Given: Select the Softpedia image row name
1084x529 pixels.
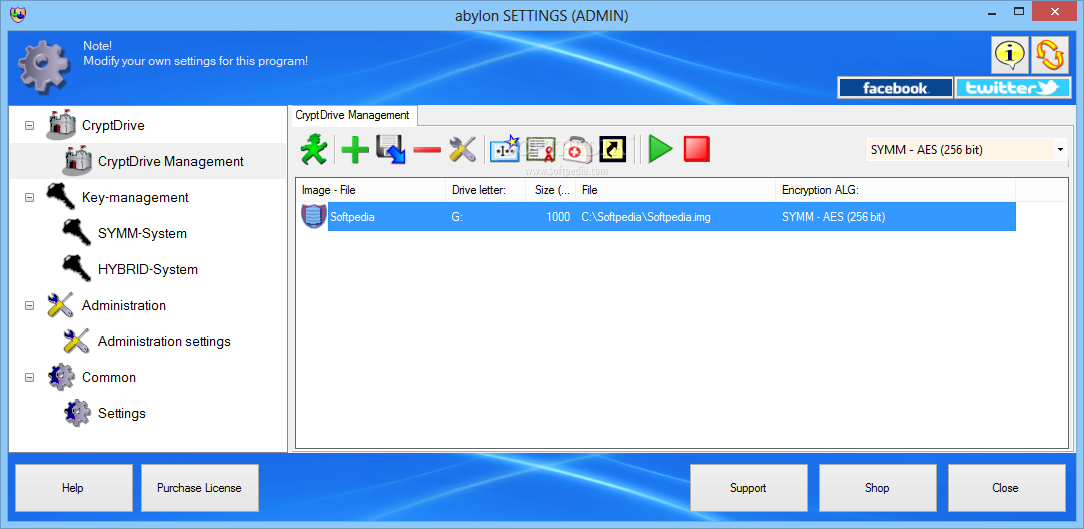Looking at the screenshot, I should [x=353, y=217].
